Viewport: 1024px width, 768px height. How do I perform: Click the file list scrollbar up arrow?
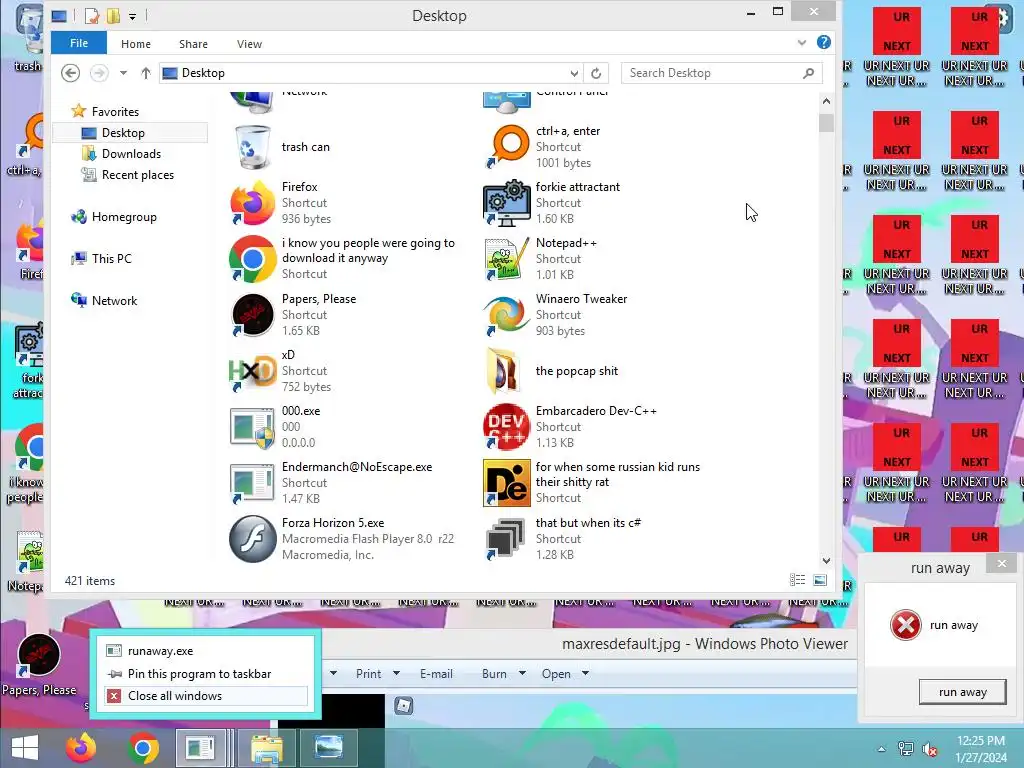826,101
